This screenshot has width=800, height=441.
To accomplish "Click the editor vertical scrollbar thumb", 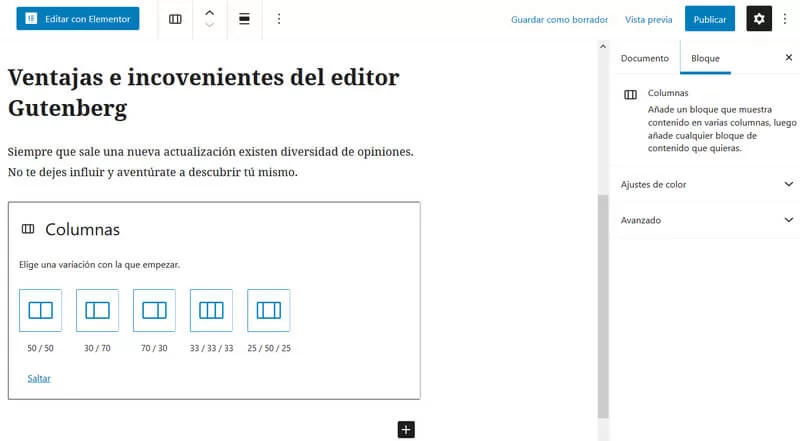I will pos(603,306).
